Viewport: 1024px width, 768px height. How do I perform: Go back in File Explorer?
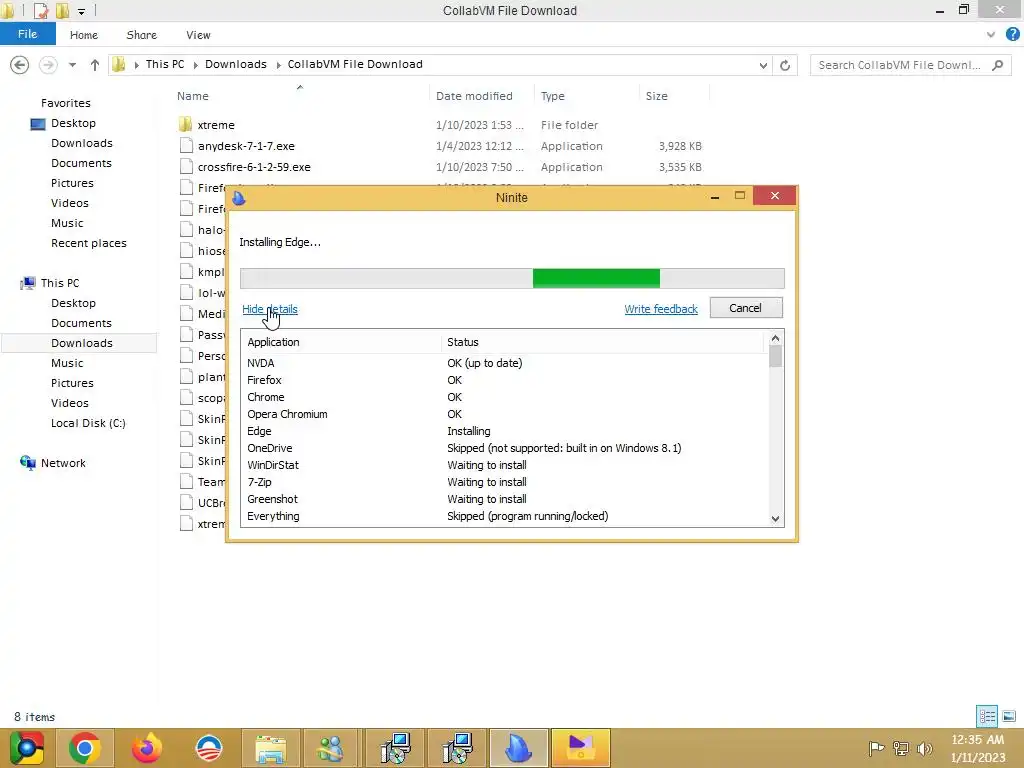point(20,65)
